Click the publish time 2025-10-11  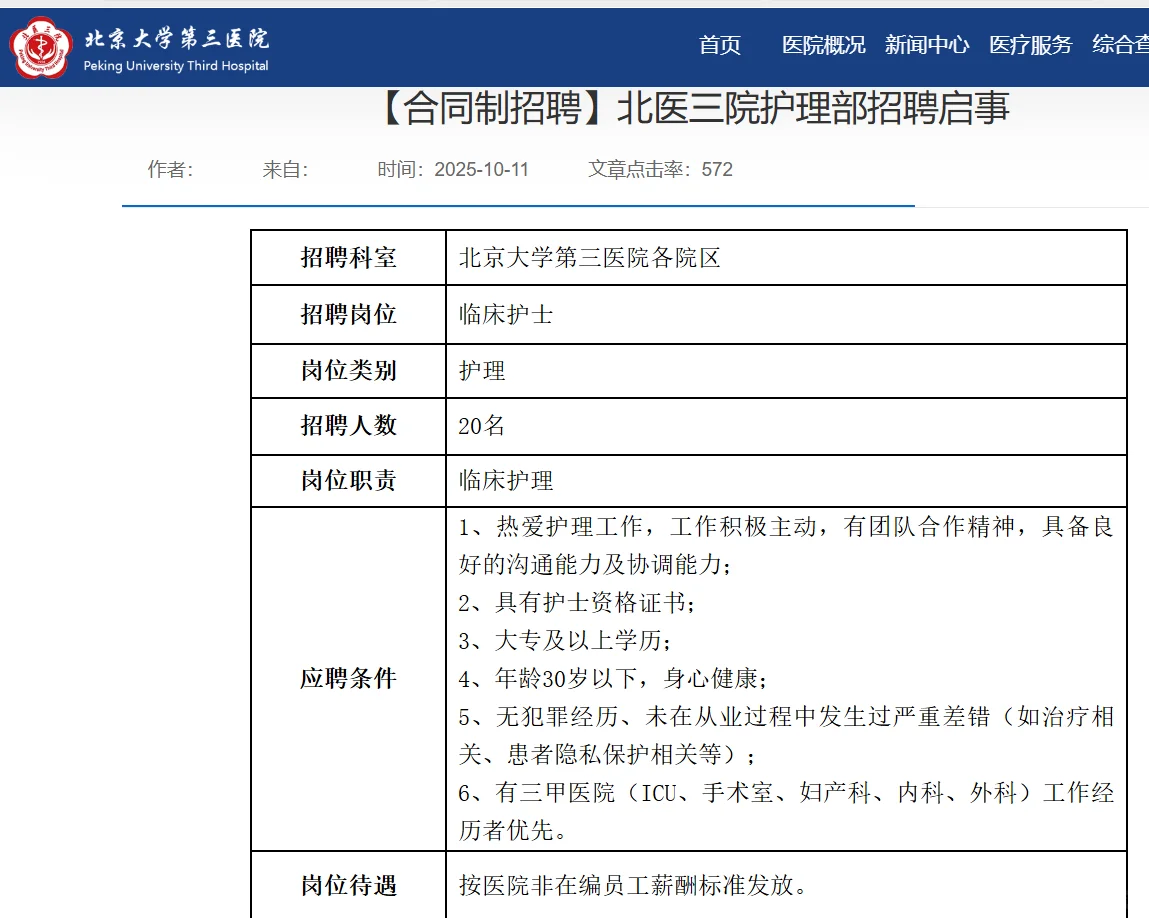point(481,169)
